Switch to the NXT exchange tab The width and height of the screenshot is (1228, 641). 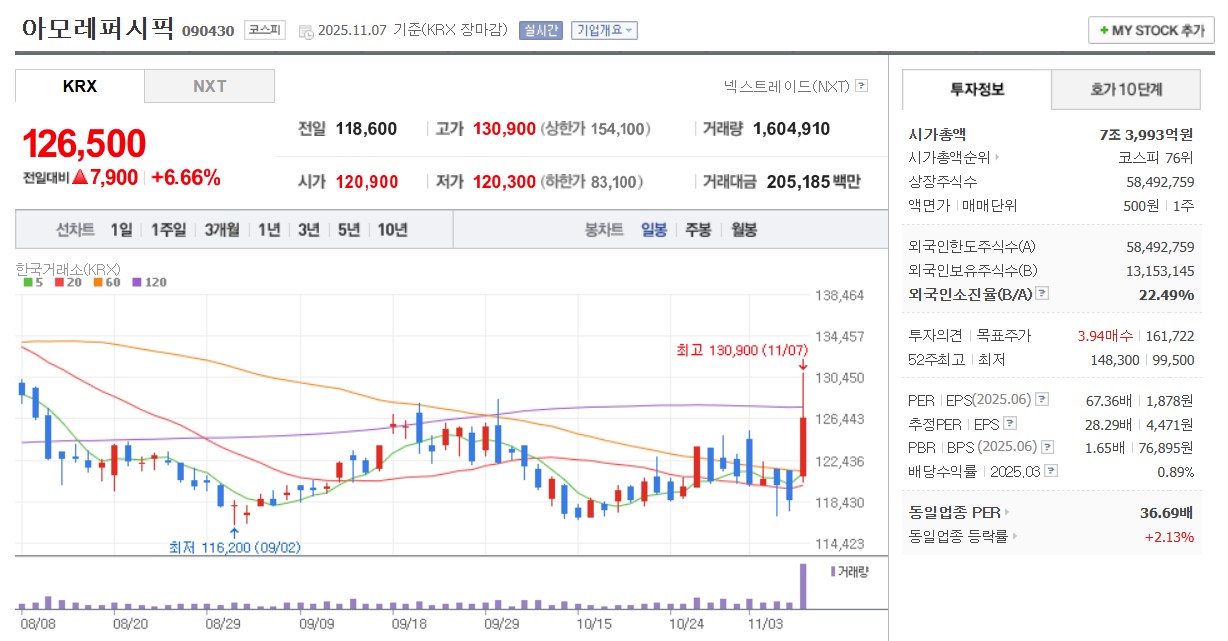click(x=210, y=86)
